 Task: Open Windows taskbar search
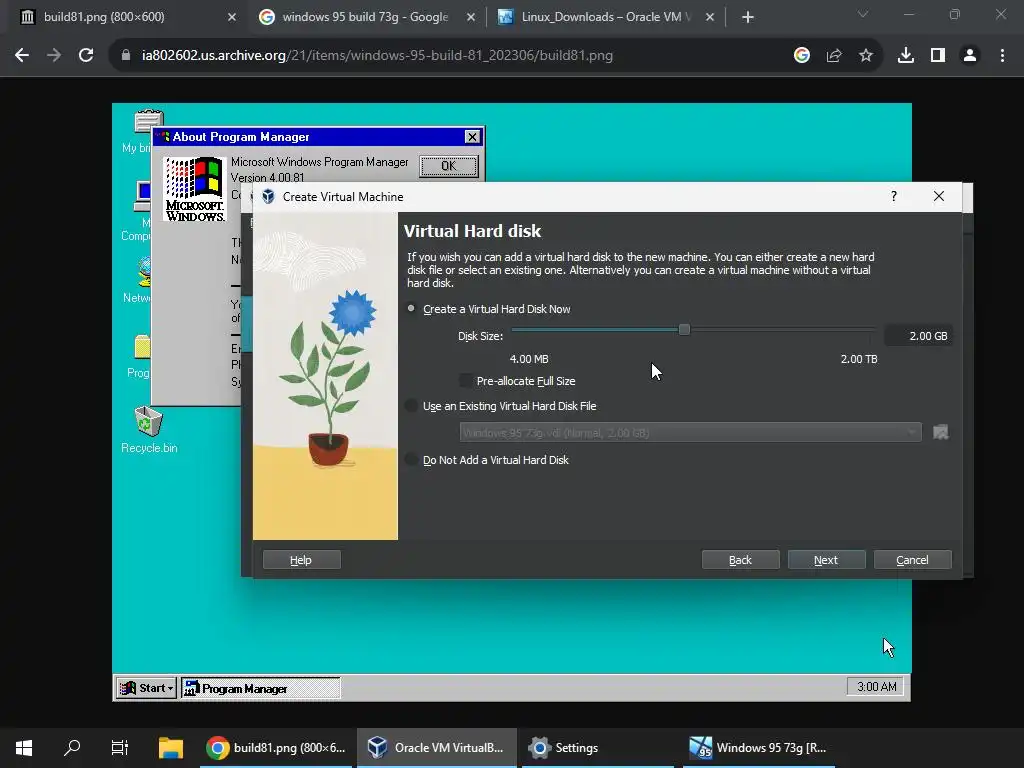click(72, 748)
